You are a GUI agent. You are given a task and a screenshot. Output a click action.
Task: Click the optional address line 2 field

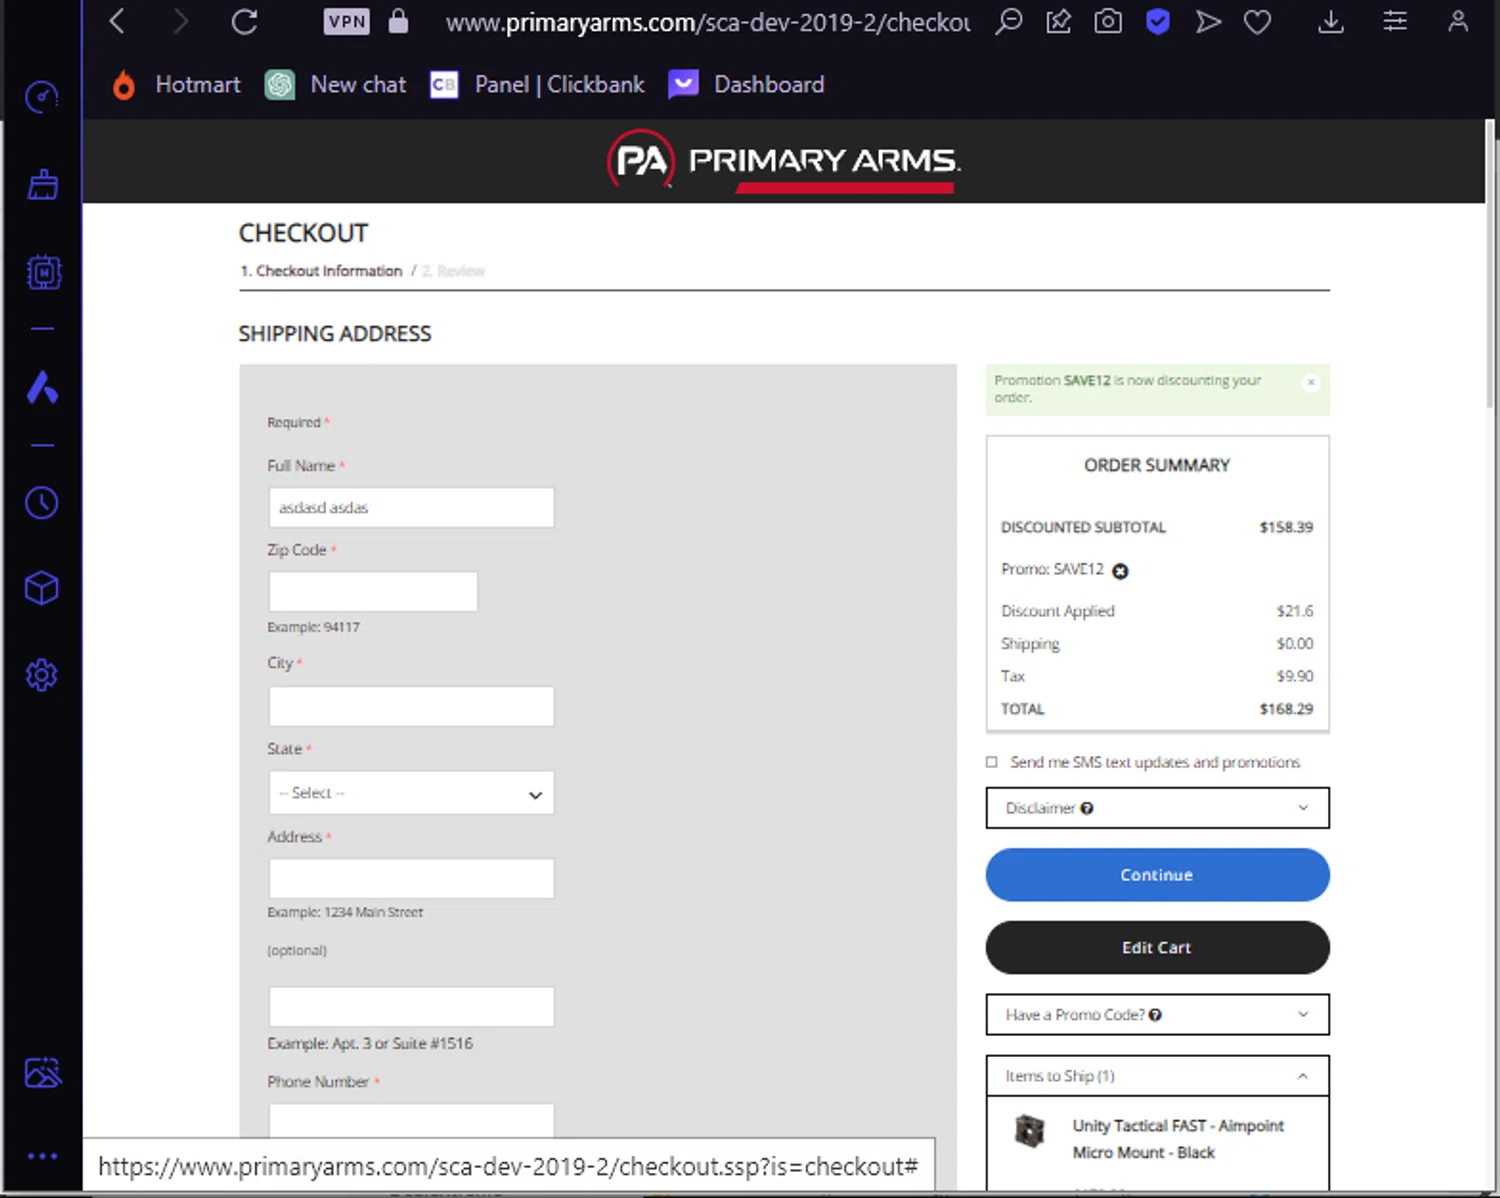click(x=411, y=1006)
